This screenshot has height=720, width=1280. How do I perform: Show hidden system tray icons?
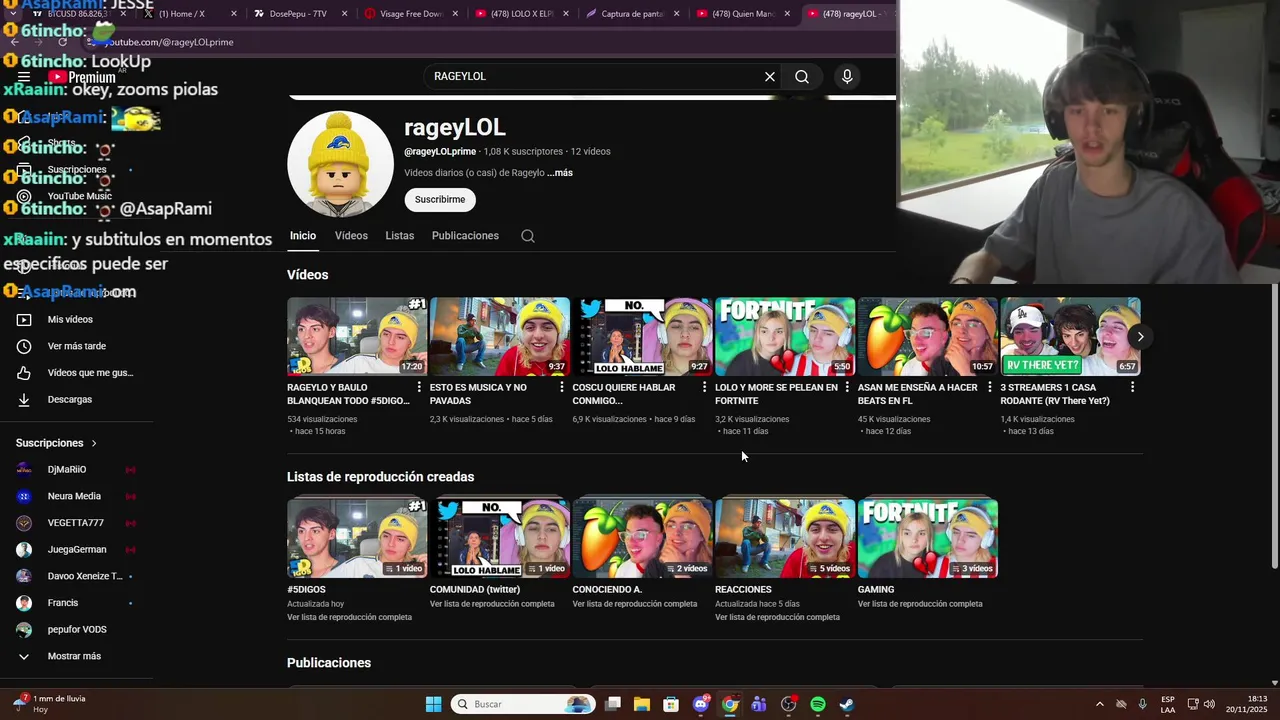(x=1100, y=704)
